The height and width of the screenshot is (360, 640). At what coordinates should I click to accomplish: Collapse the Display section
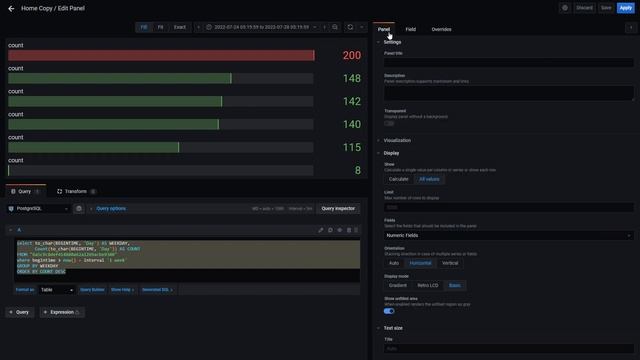(x=391, y=153)
